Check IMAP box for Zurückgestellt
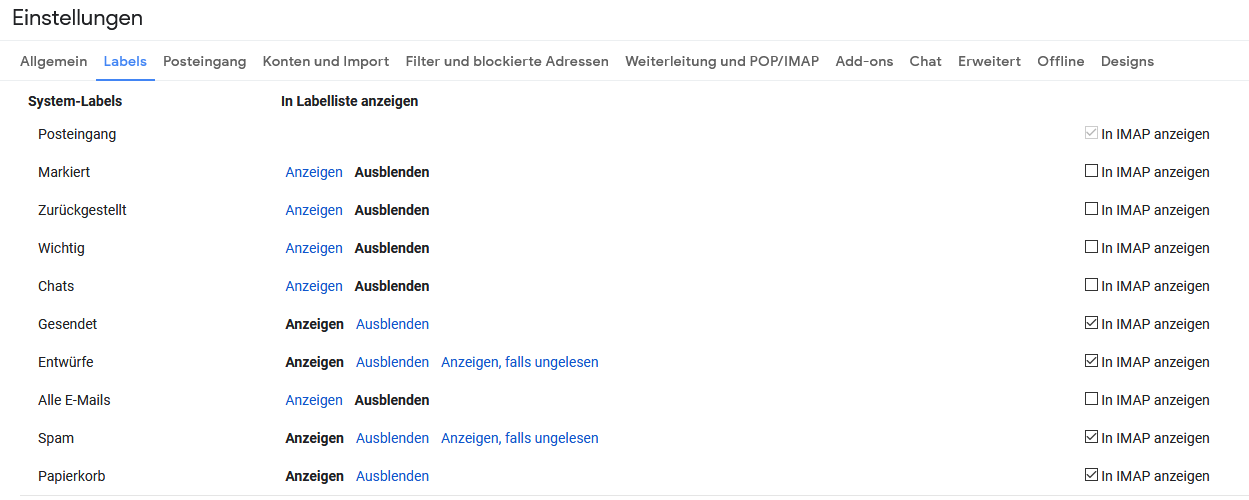 coord(1091,209)
